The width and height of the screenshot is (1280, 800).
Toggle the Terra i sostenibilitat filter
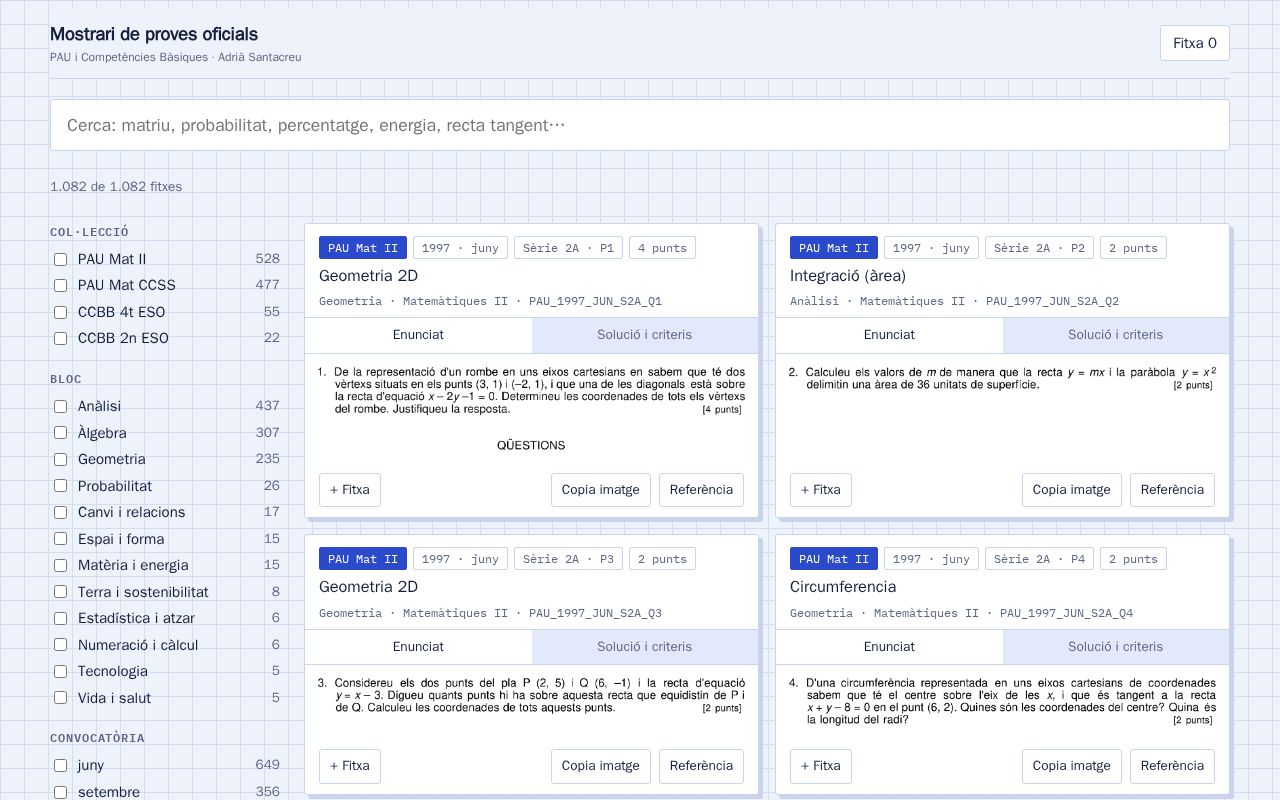60,592
